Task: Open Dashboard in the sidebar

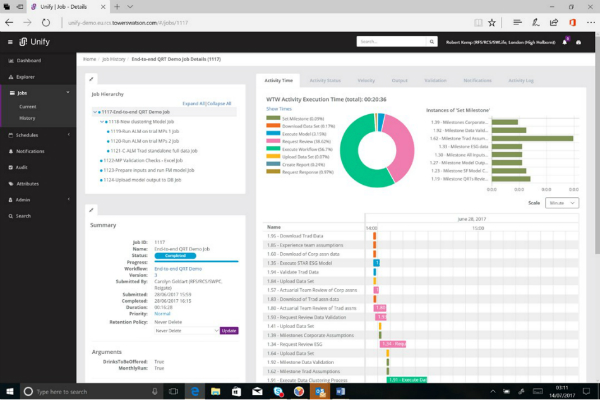Action: click(25, 60)
